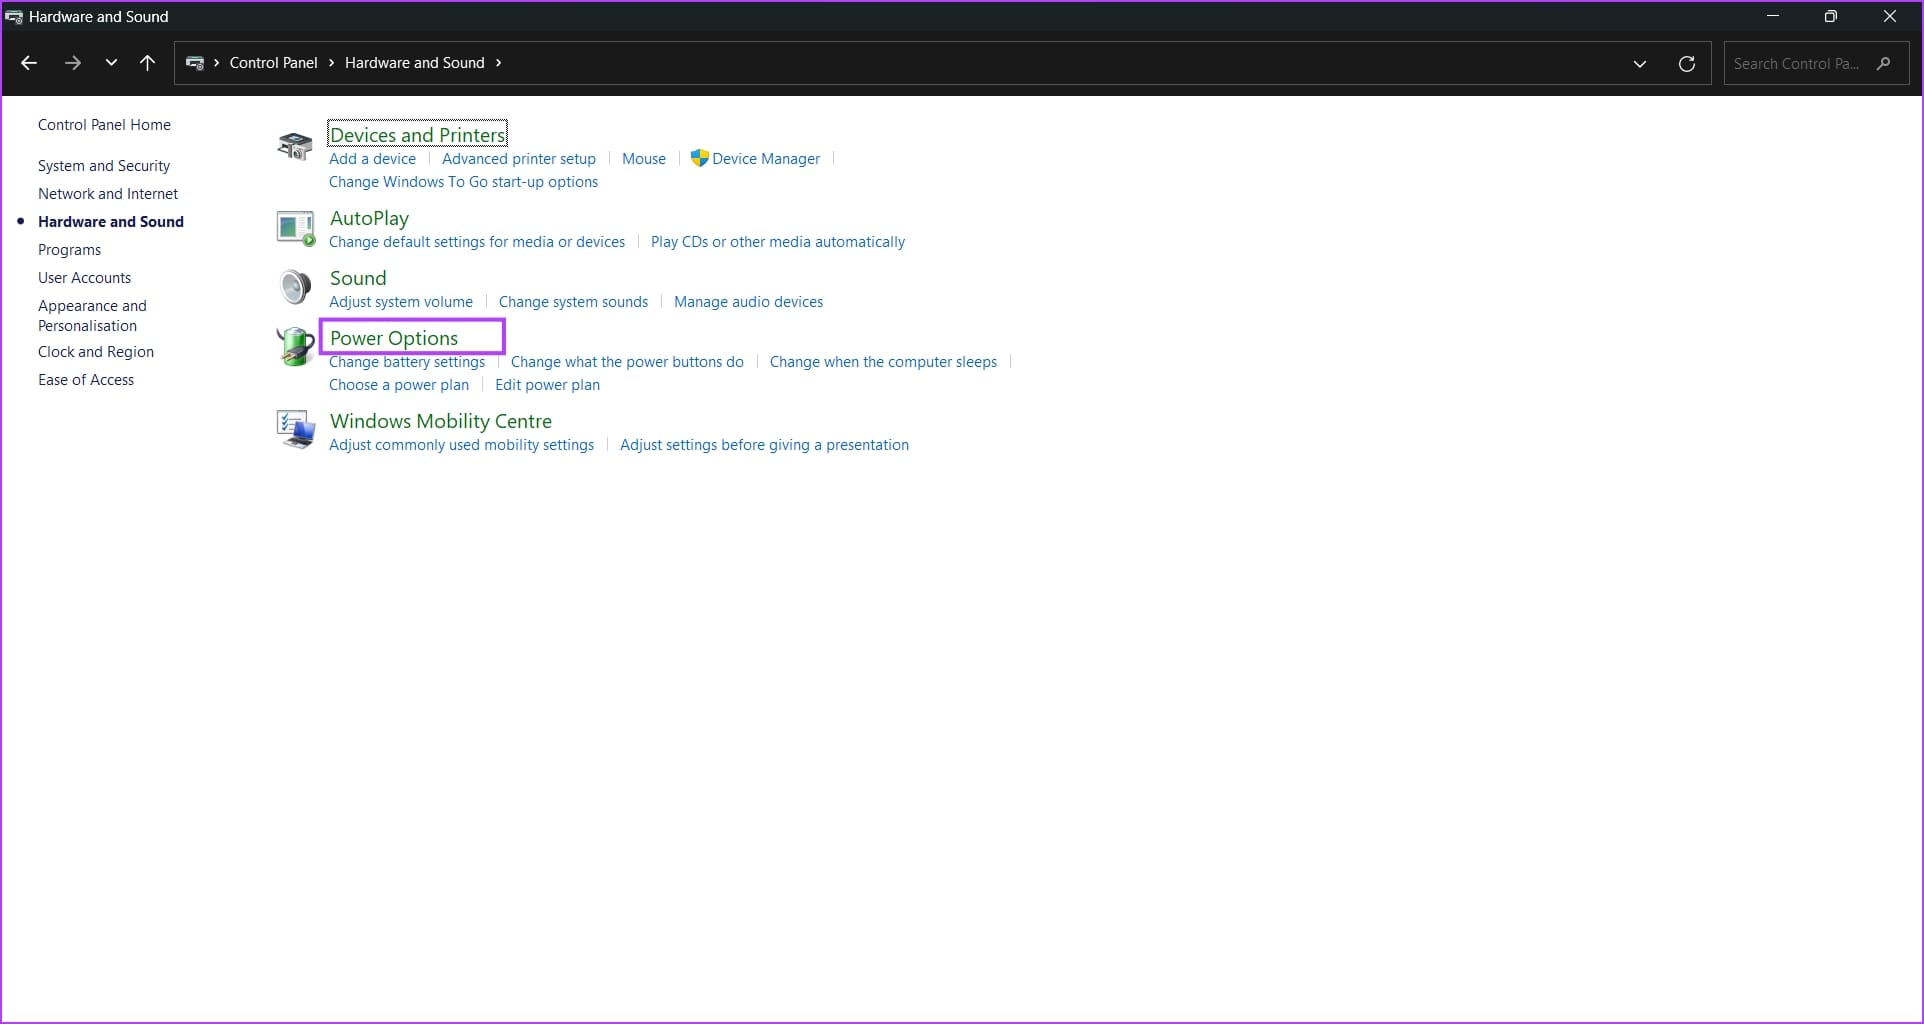Open the address bar history dropdown

tap(1640, 63)
